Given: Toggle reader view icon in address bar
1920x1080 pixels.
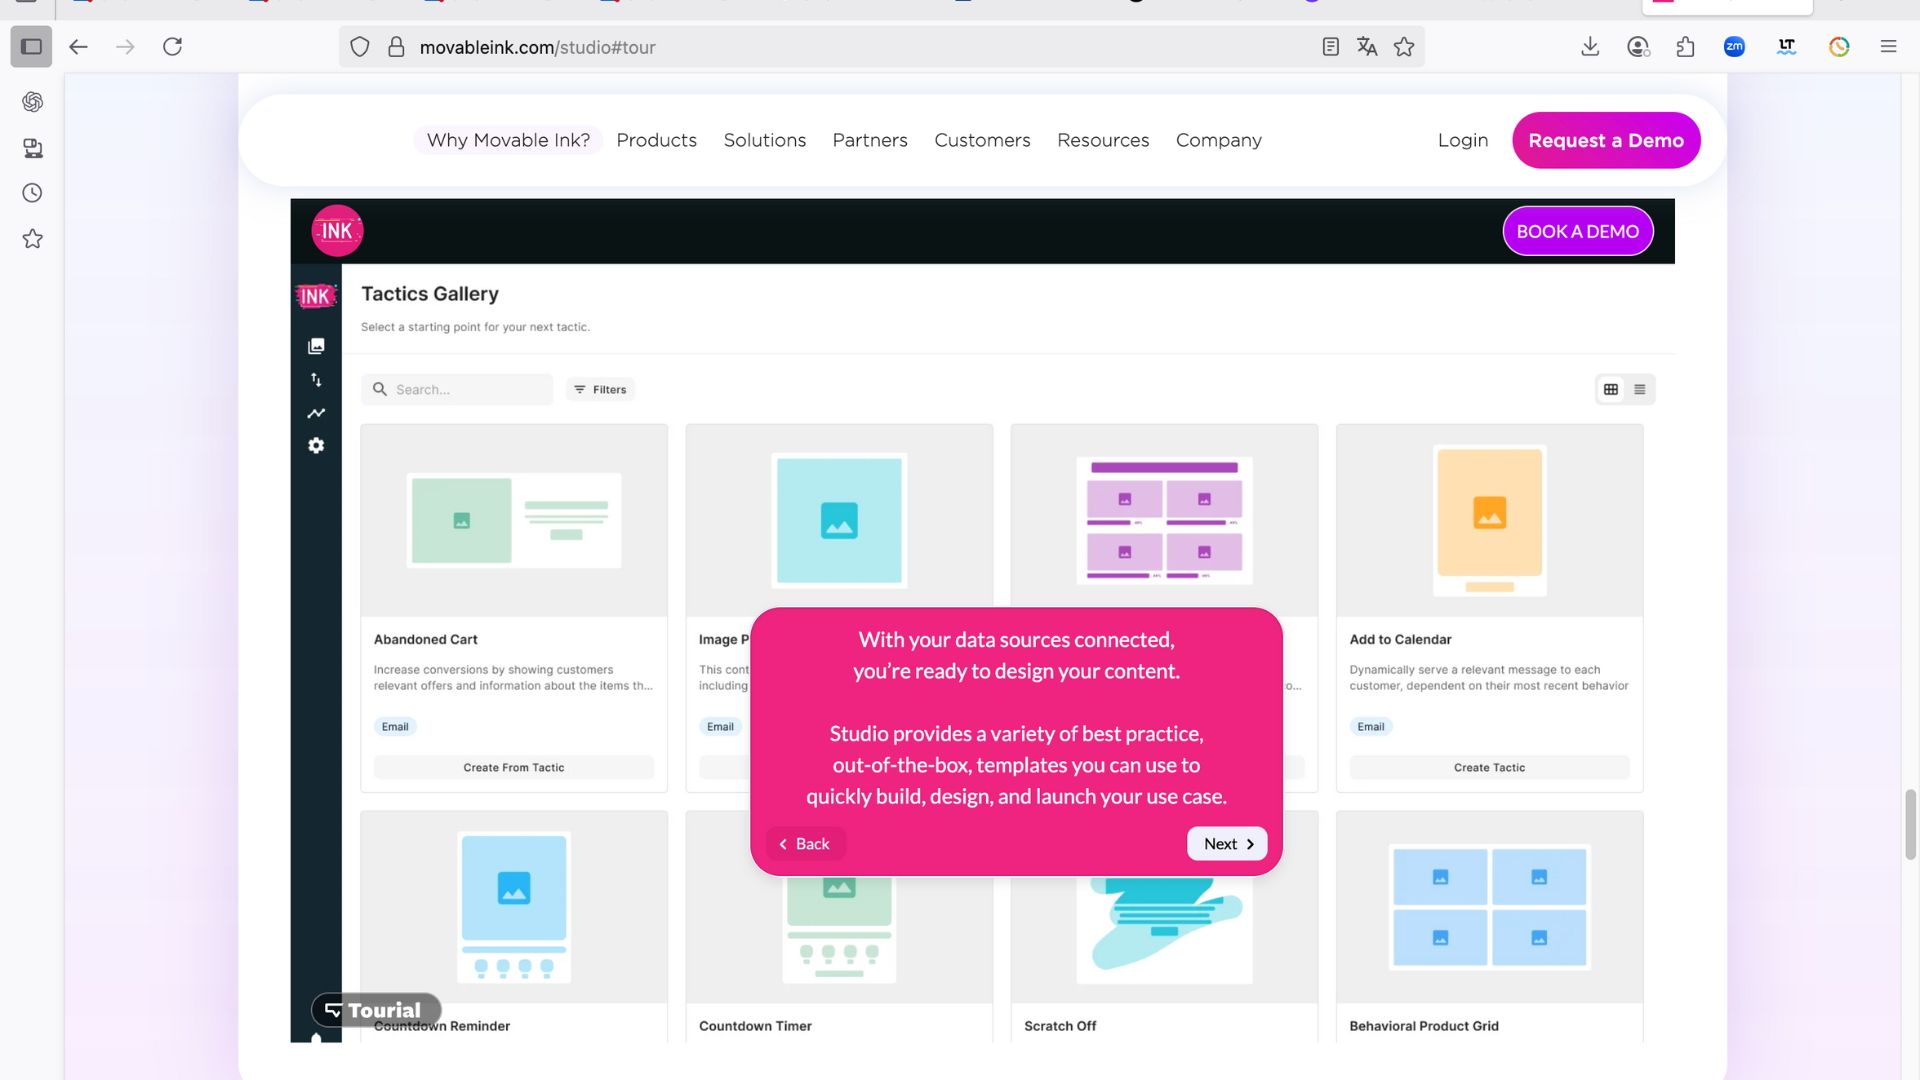Looking at the screenshot, I should 1330,47.
